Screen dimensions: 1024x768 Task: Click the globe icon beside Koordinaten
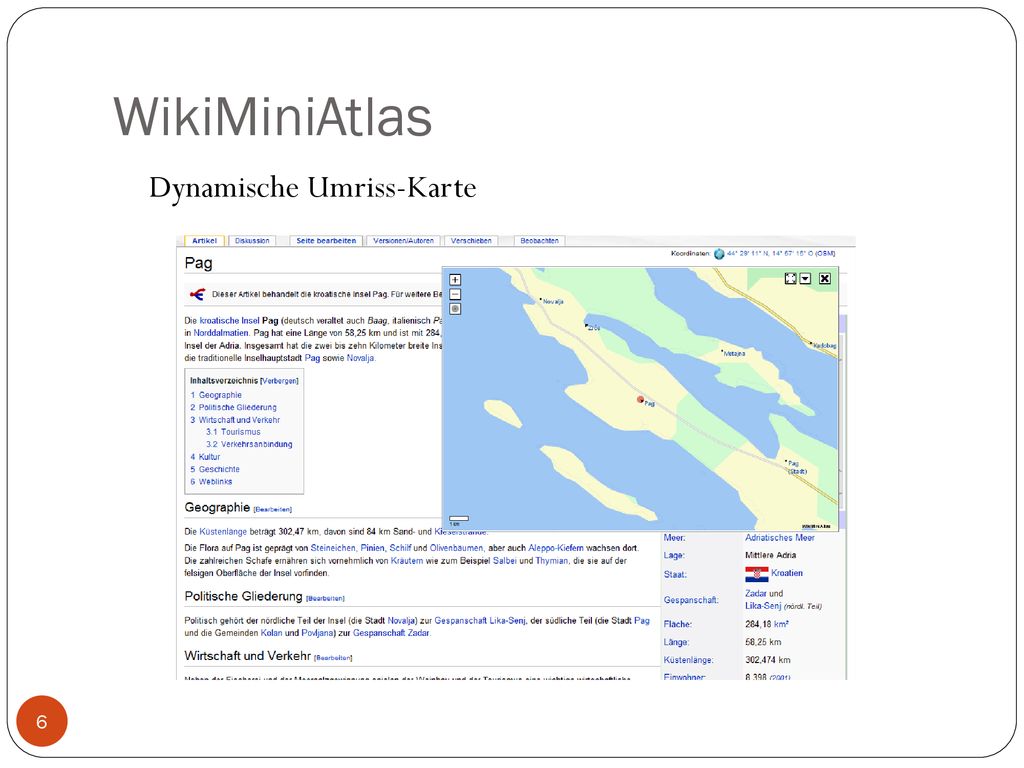tap(719, 253)
